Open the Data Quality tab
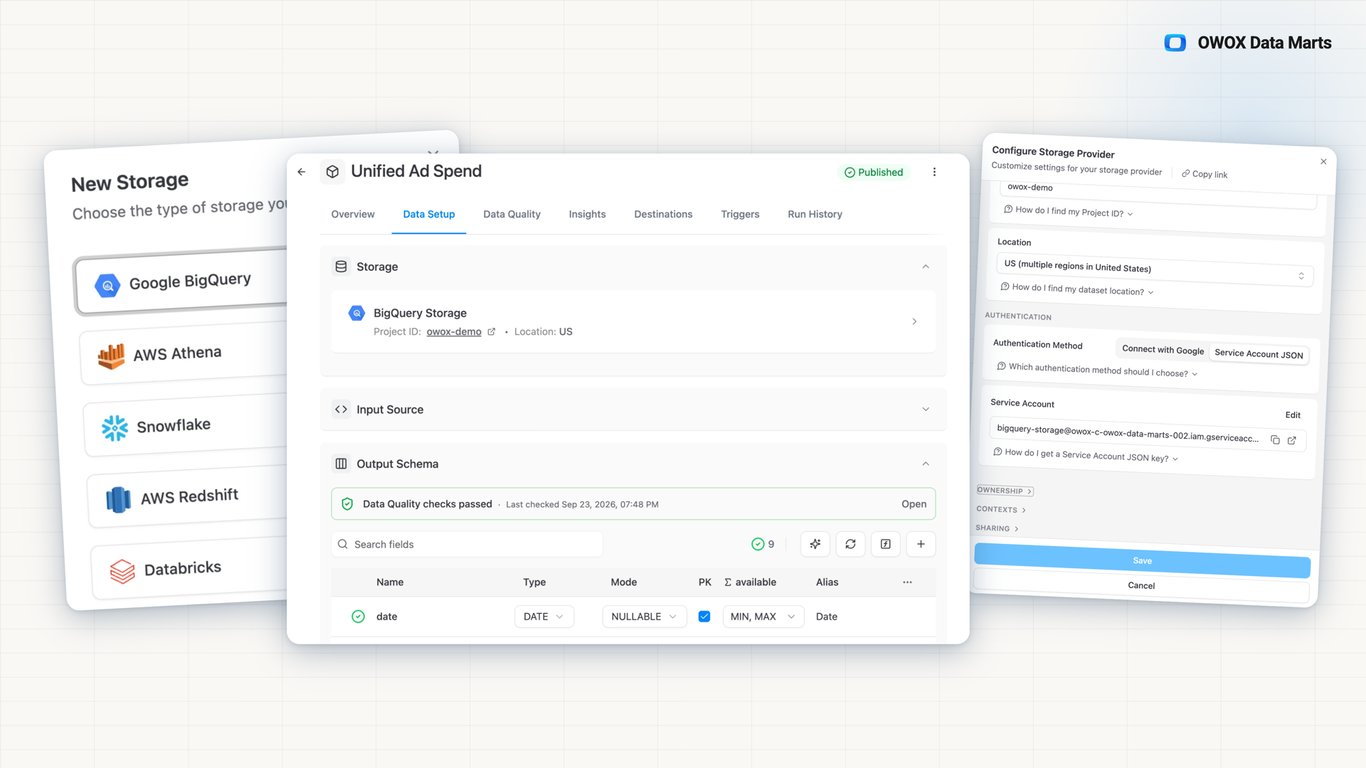 tap(512, 214)
